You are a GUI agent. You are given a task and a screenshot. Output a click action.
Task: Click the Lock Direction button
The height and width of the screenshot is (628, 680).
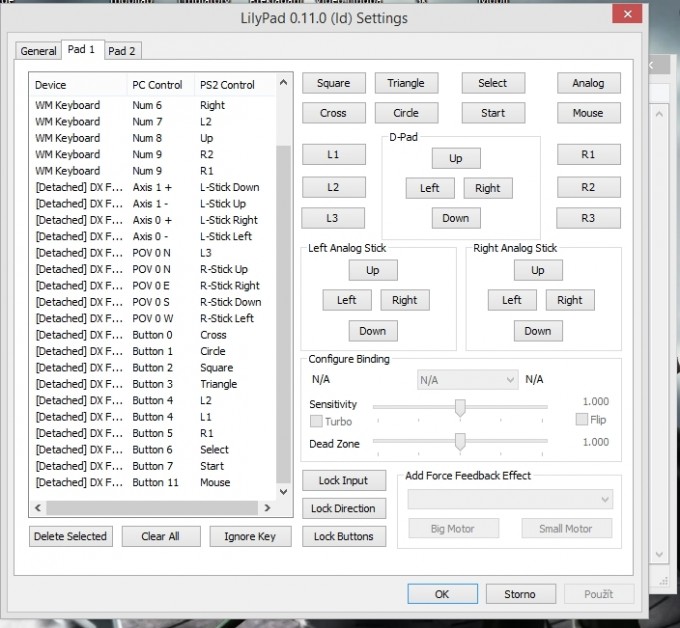(344, 508)
